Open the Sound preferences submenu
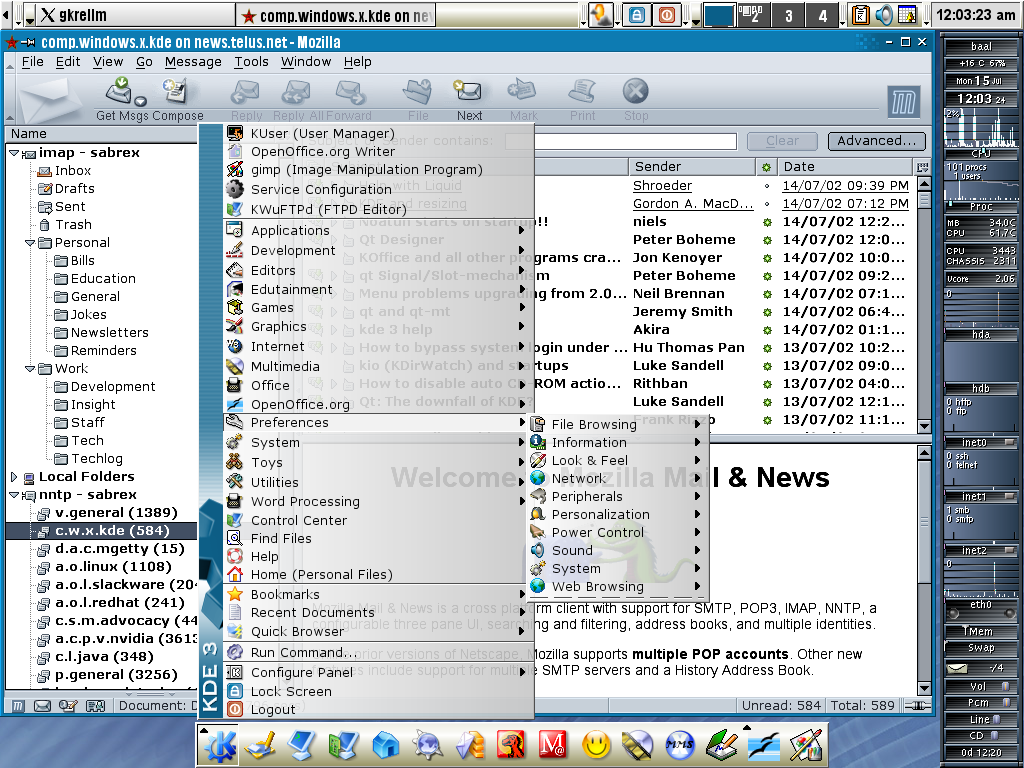Viewport: 1024px width, 768px height. tap(616, 551)
